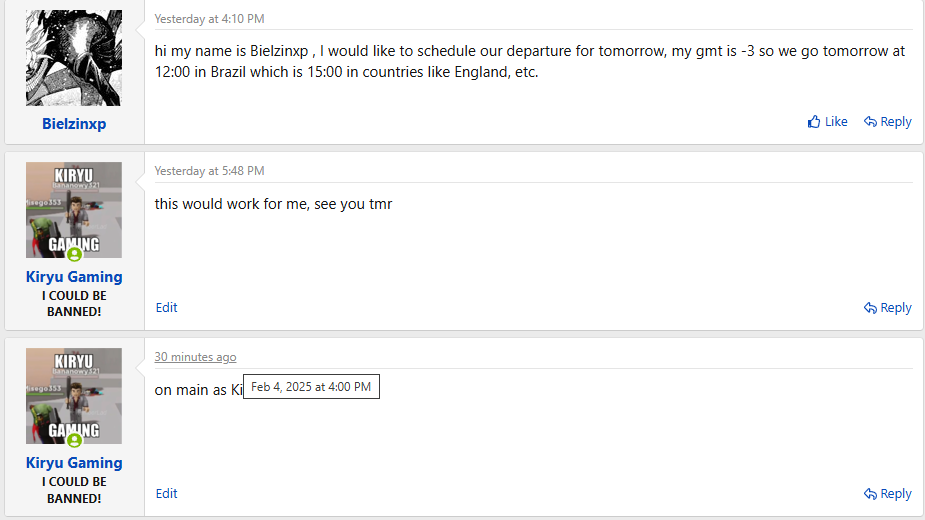This screenshot has width=925, height=520.
Task: Open Kiryu Gaming avatar in second post
Action: (74, 210)
